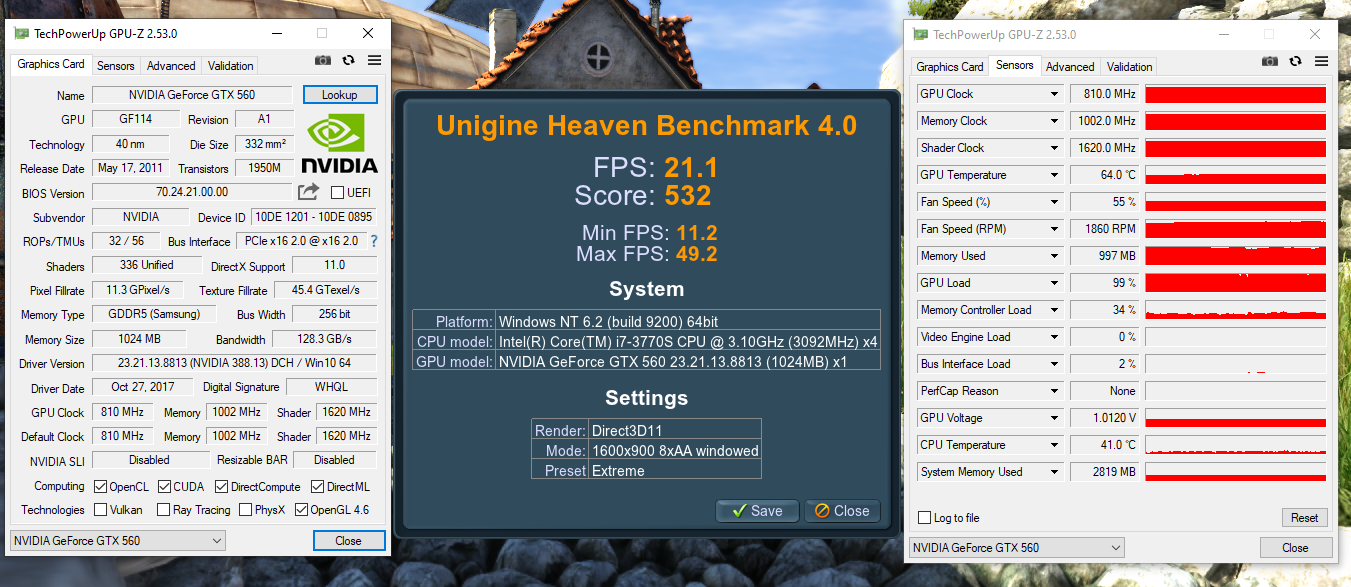Switch to Advanced tab in left GPU-Z window
This screenshot has width=1351, height=587.
[171, 66]
